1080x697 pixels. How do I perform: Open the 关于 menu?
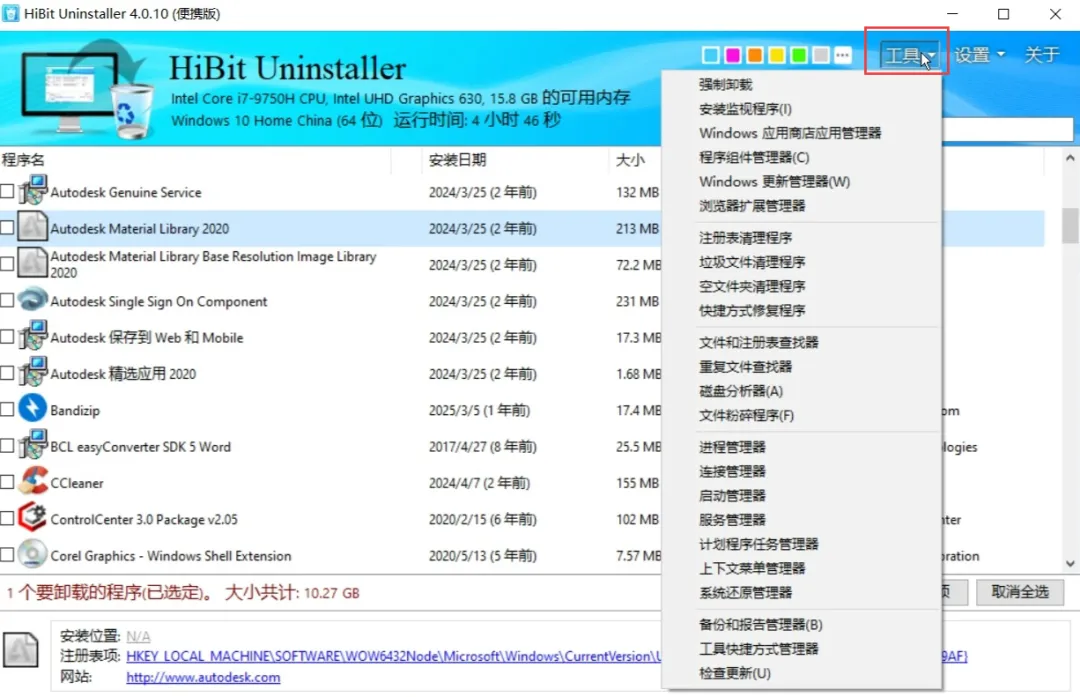1041,54
